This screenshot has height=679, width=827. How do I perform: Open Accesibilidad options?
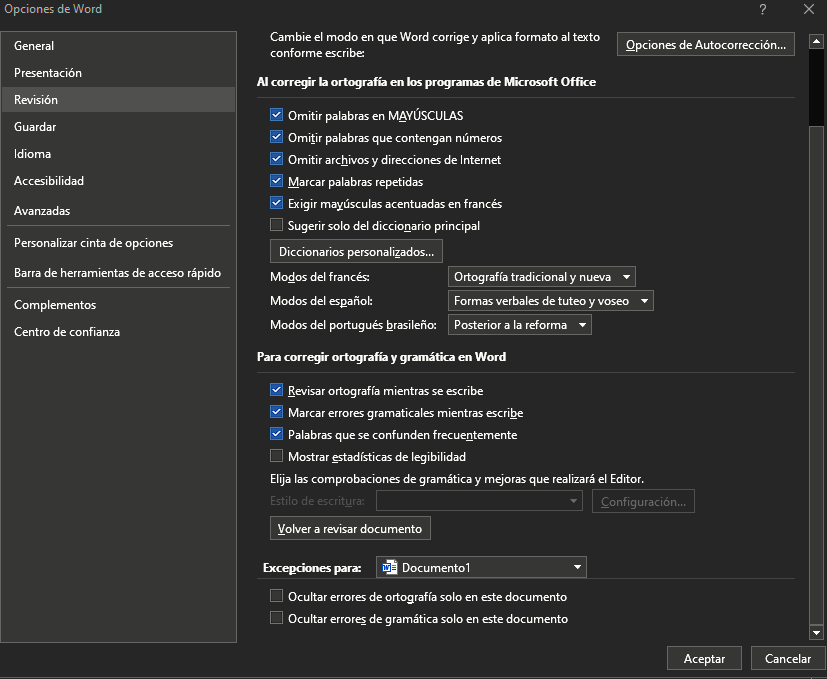(x=119, y=181)
